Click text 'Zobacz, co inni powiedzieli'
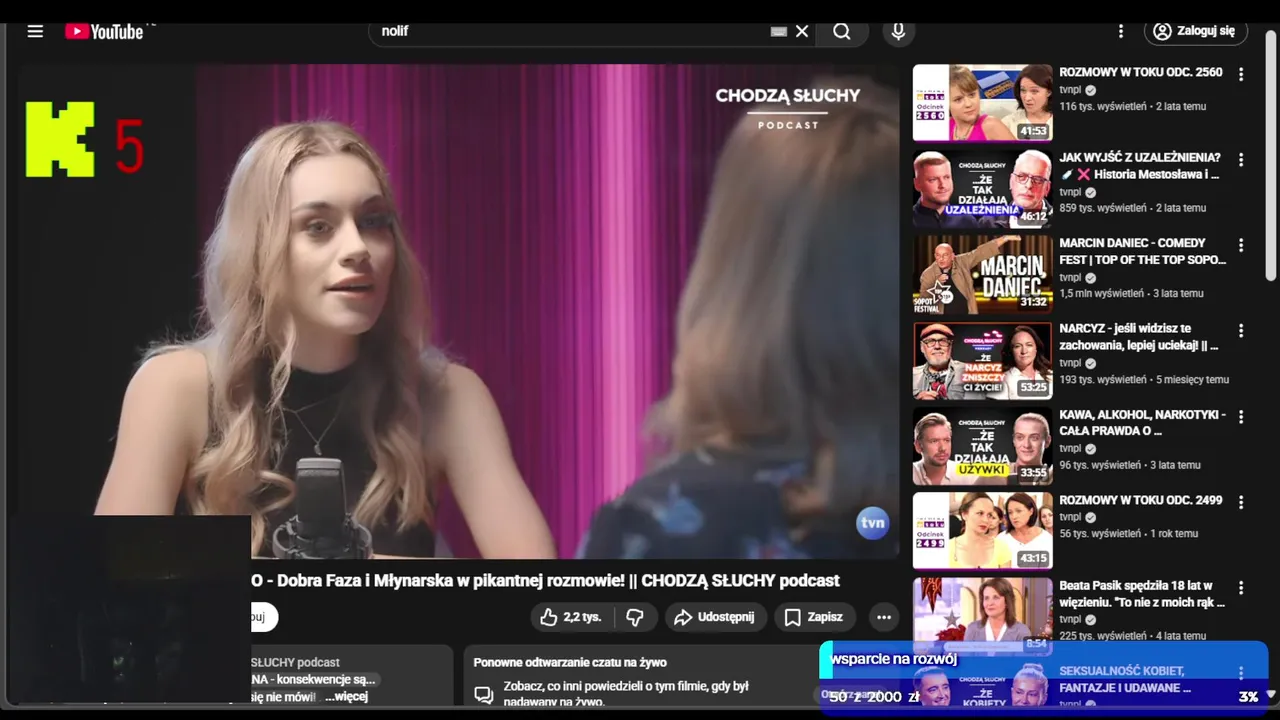The width and height of the screenshot is (1280, 720). pos(625,686)
